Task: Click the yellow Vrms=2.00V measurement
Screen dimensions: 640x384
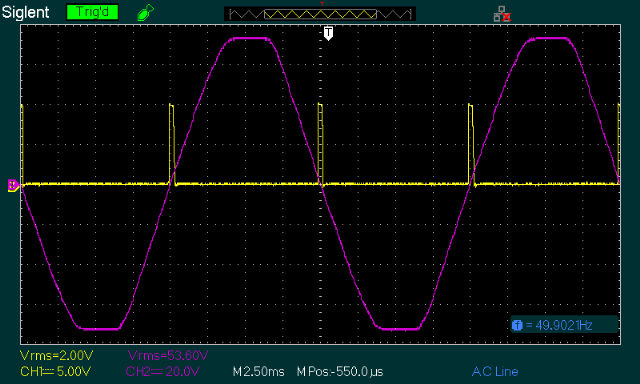Action: [57, 355]
